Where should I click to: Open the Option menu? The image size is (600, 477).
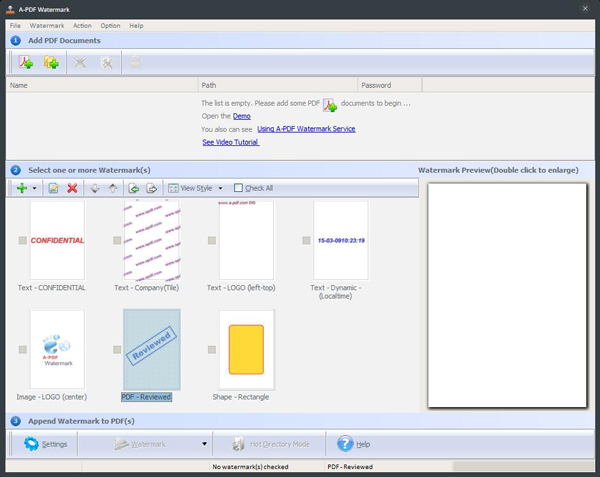click(x=110, y=26)
